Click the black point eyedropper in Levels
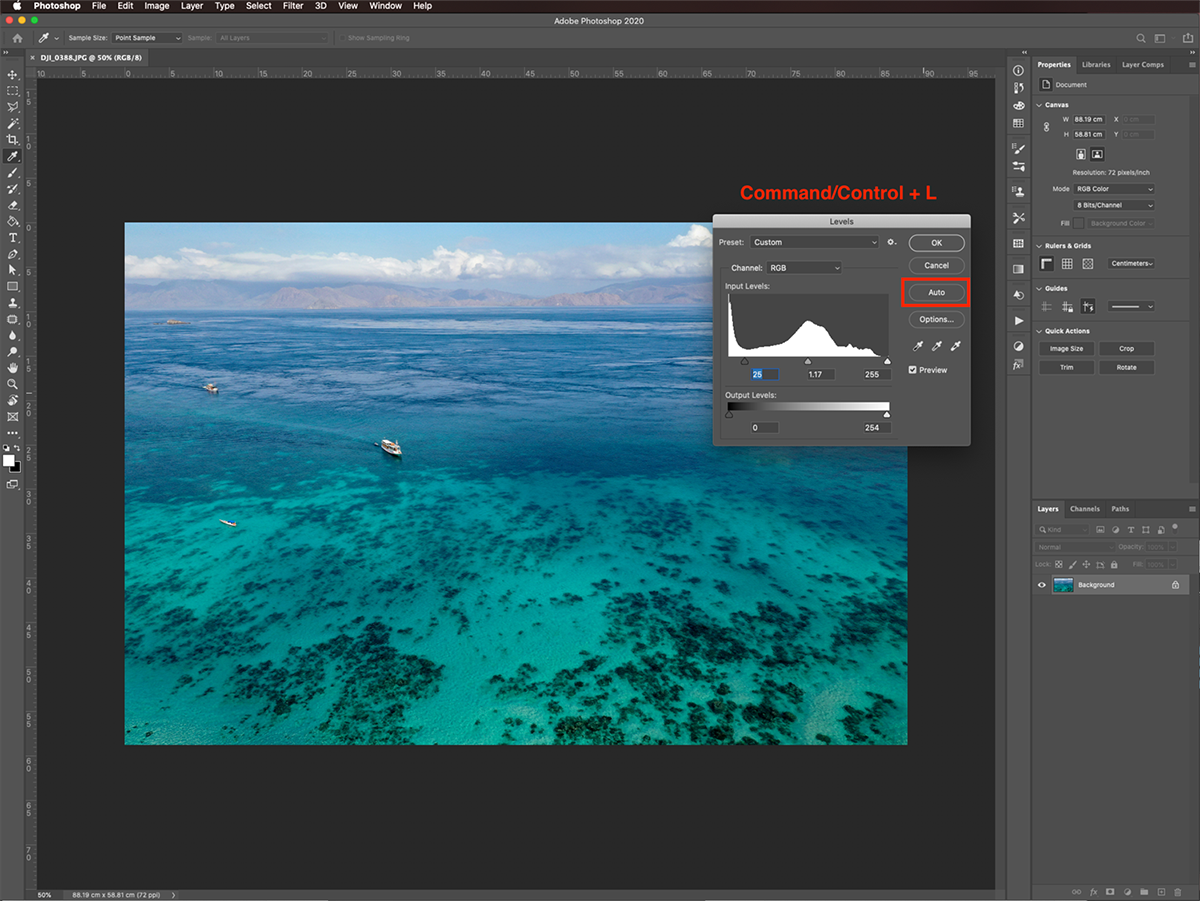 918,346
